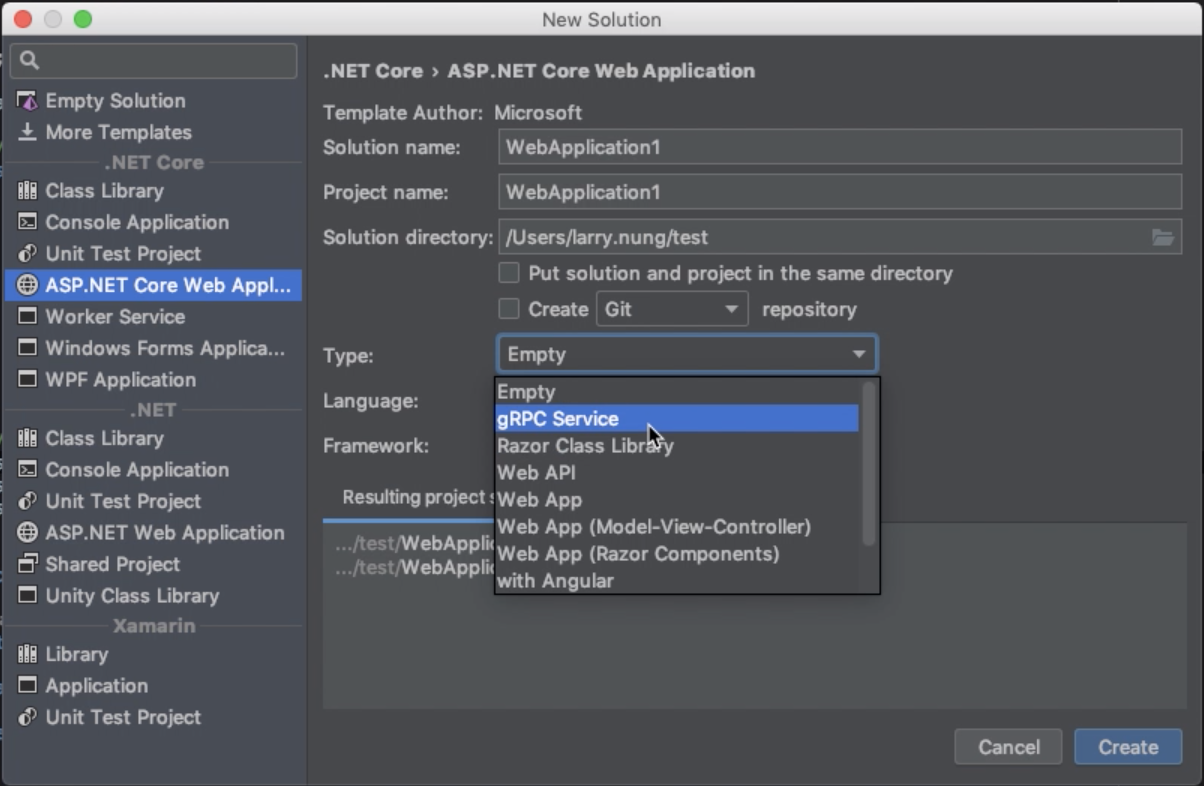Select Empty Solution template label

[115, 101]
